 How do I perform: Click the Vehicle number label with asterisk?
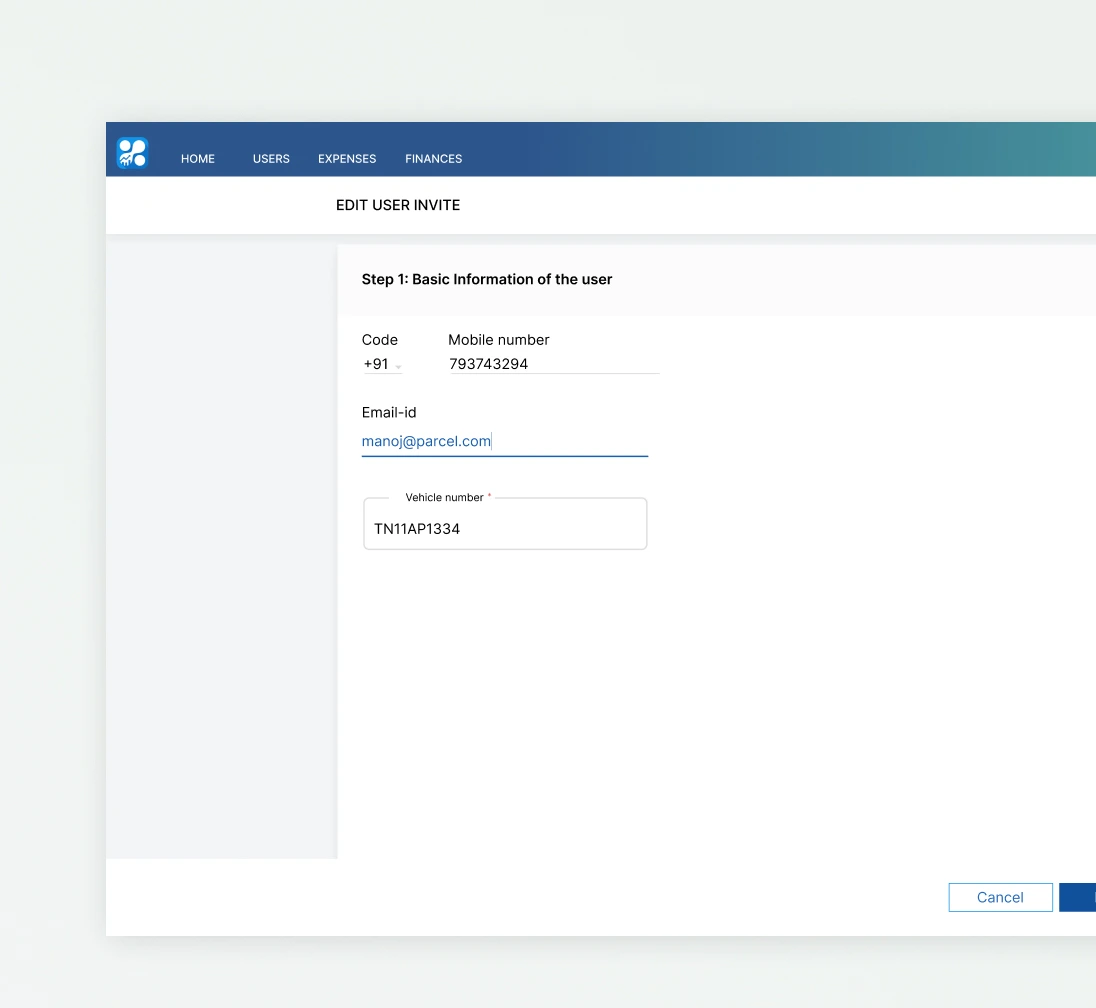pos(447,497)
